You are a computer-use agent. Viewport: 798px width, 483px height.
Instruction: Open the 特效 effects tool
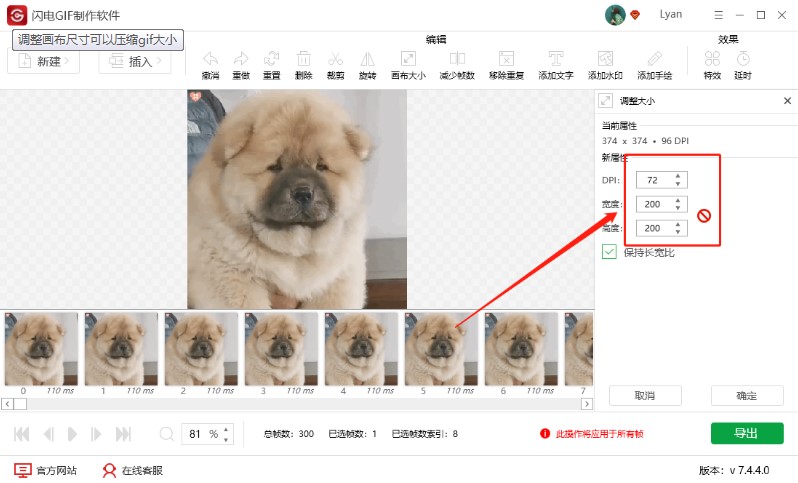point(712,59)
